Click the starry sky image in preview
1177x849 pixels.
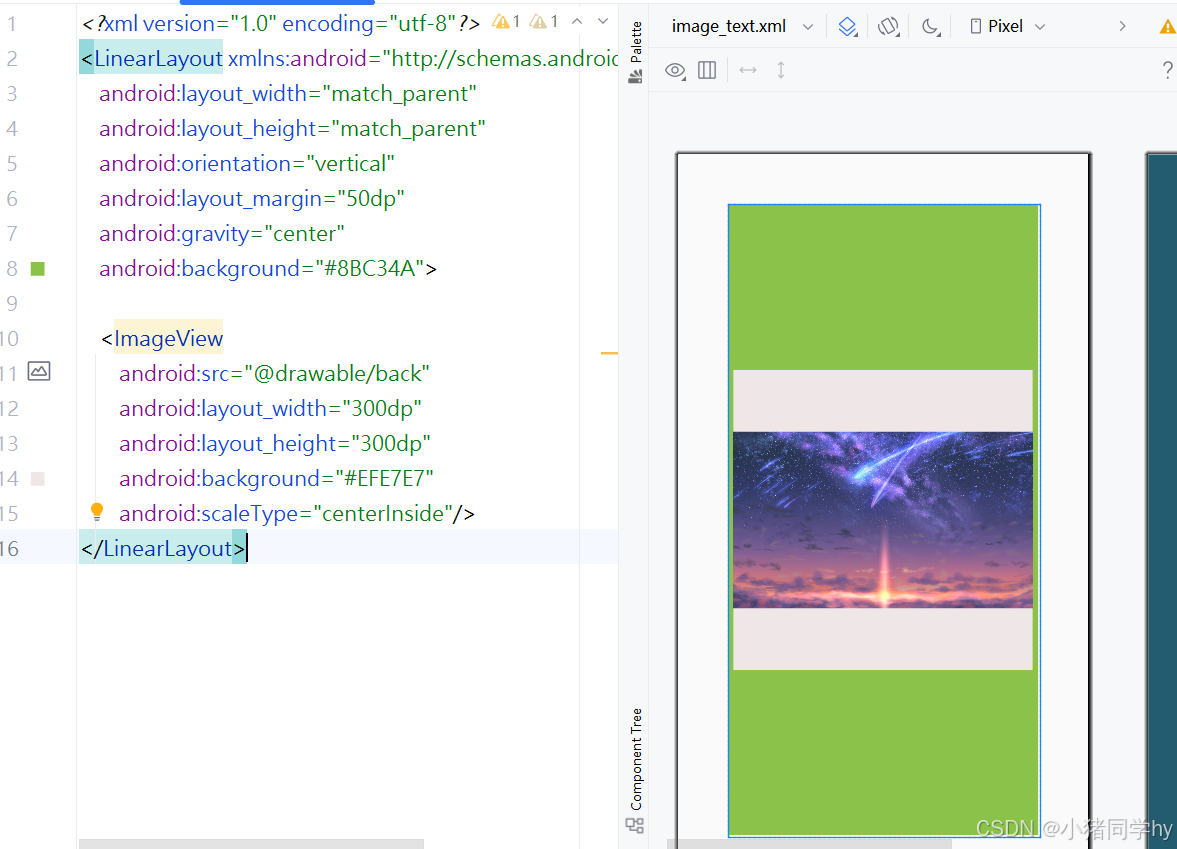[x=883, y=519]
